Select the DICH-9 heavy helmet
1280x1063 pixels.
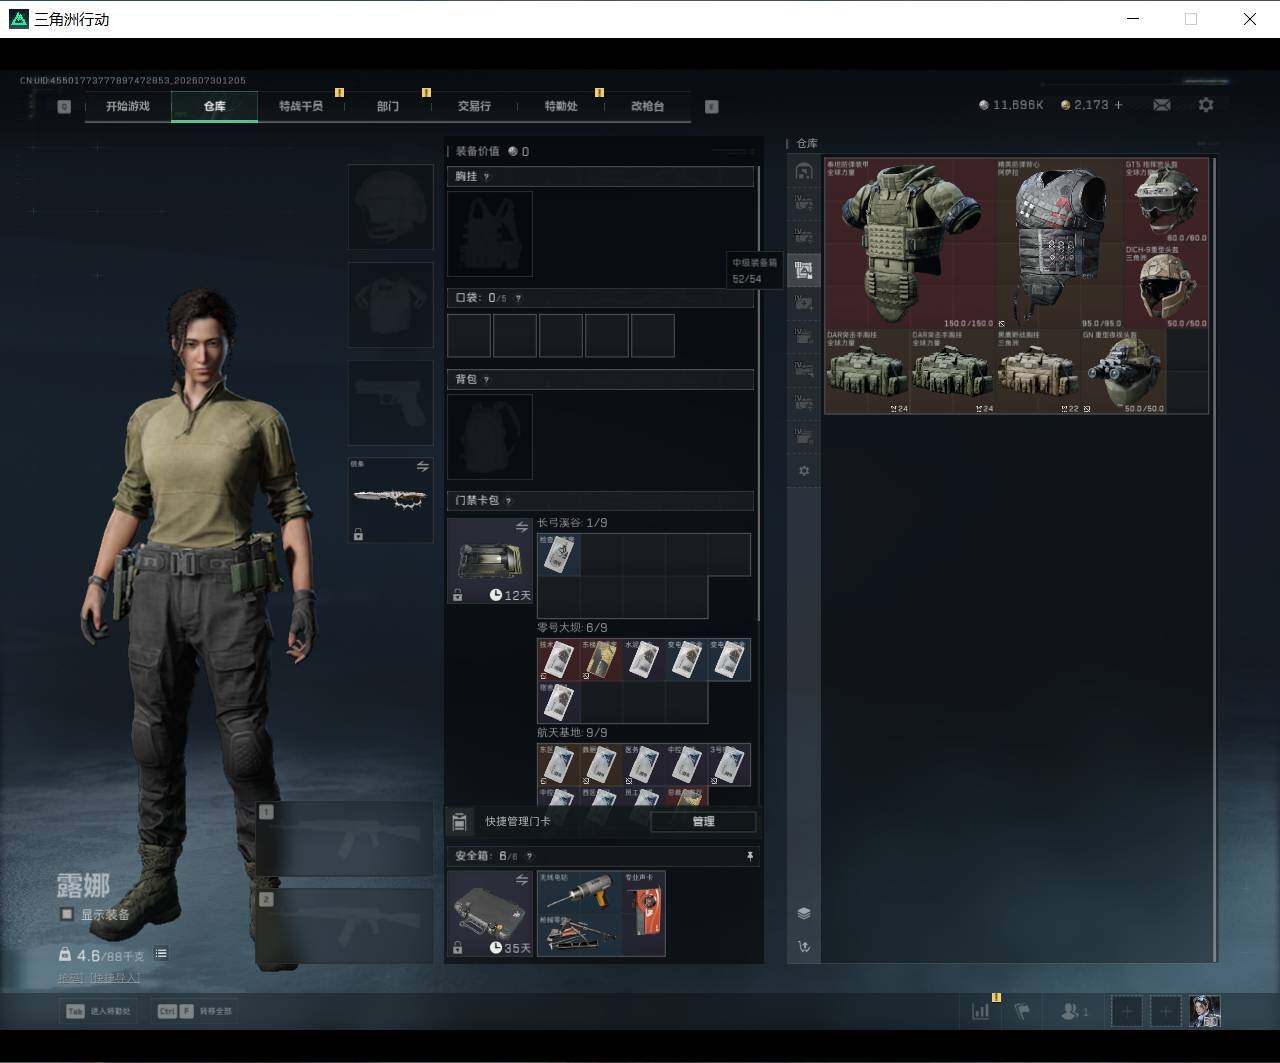[1166, 287]
